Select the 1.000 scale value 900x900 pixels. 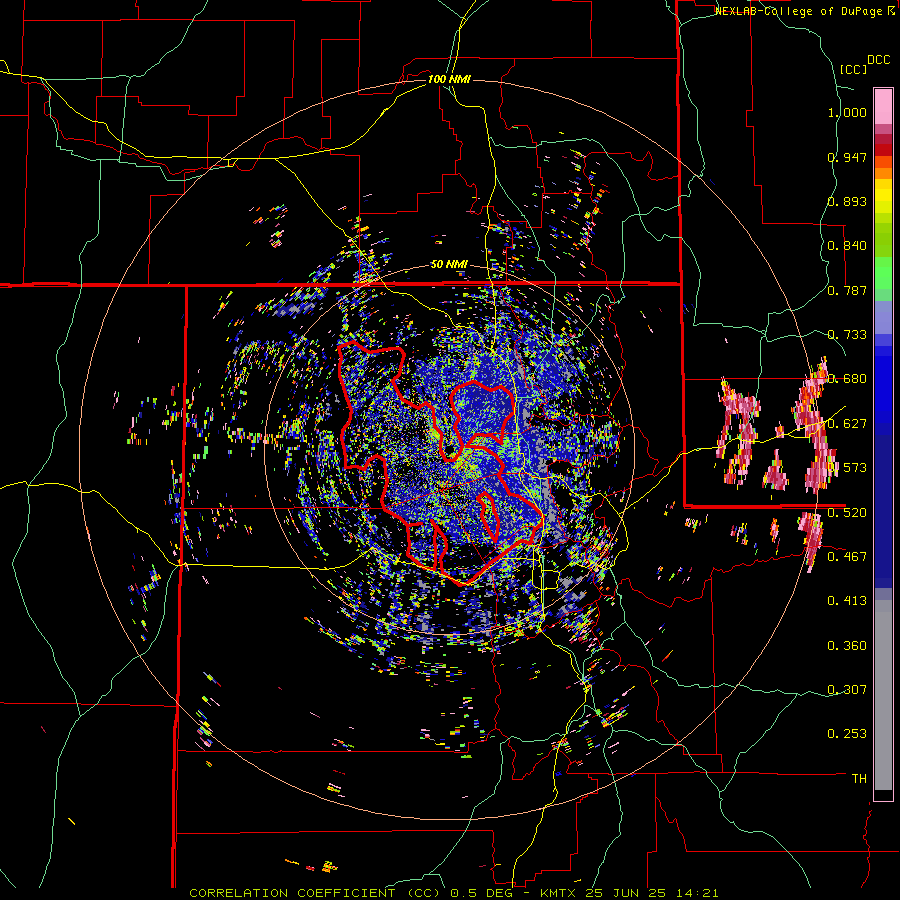coord(847,112)
